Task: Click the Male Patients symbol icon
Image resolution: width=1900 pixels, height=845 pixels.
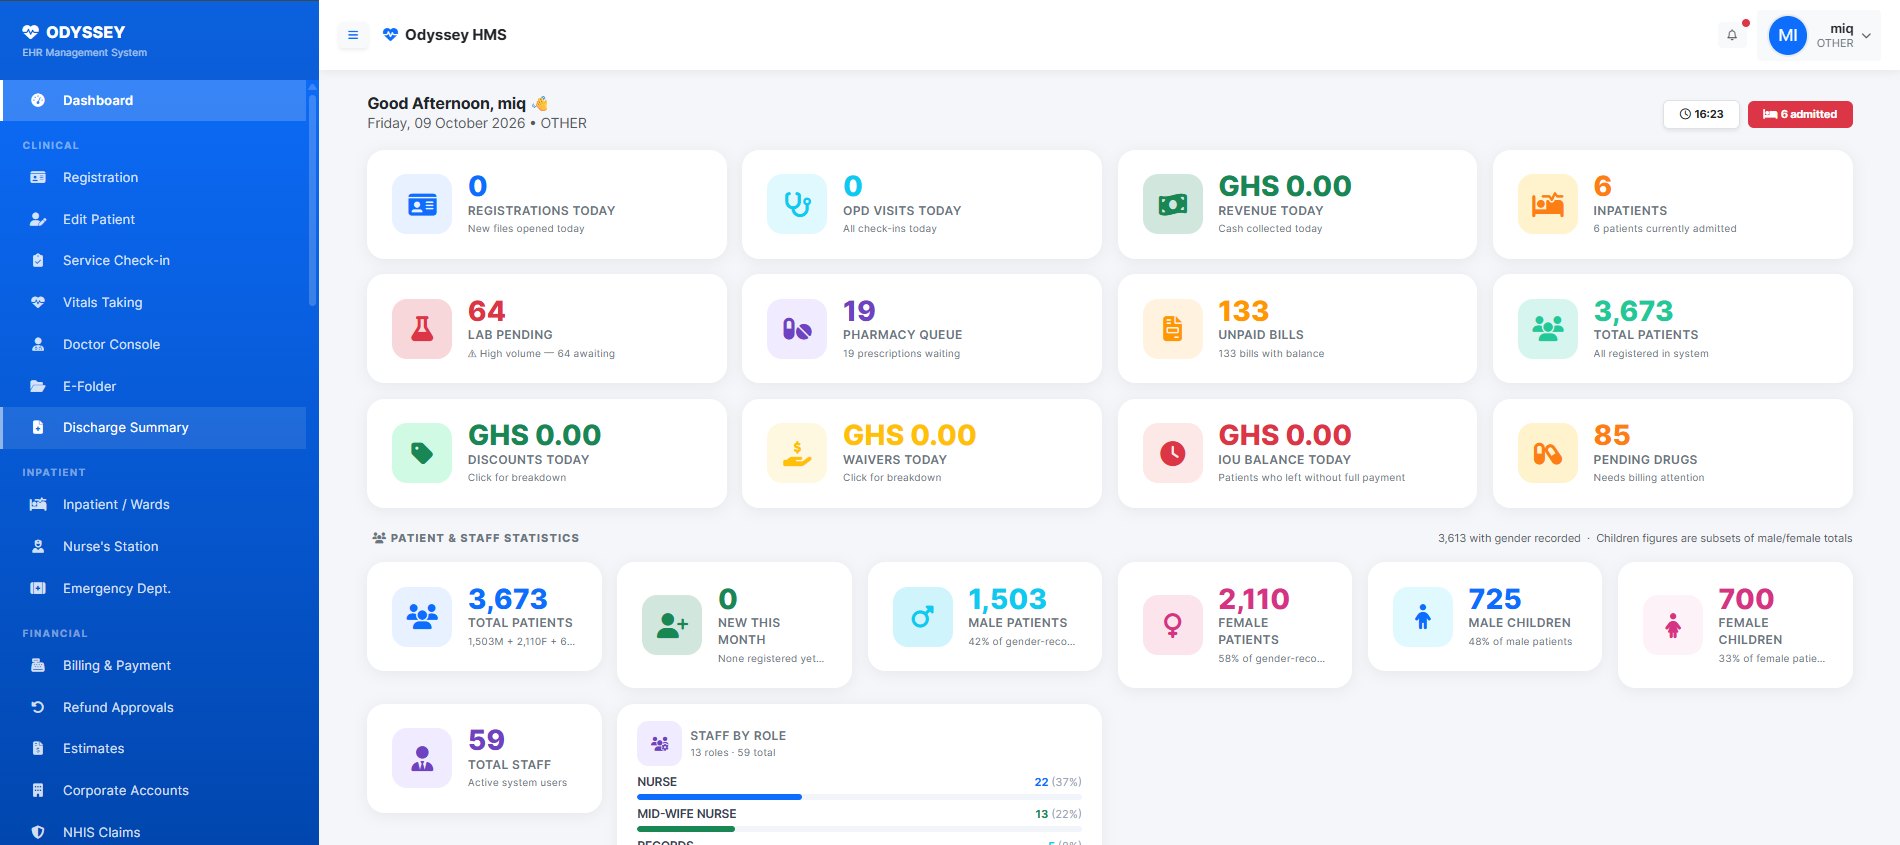Action: [x=922, y=617]
